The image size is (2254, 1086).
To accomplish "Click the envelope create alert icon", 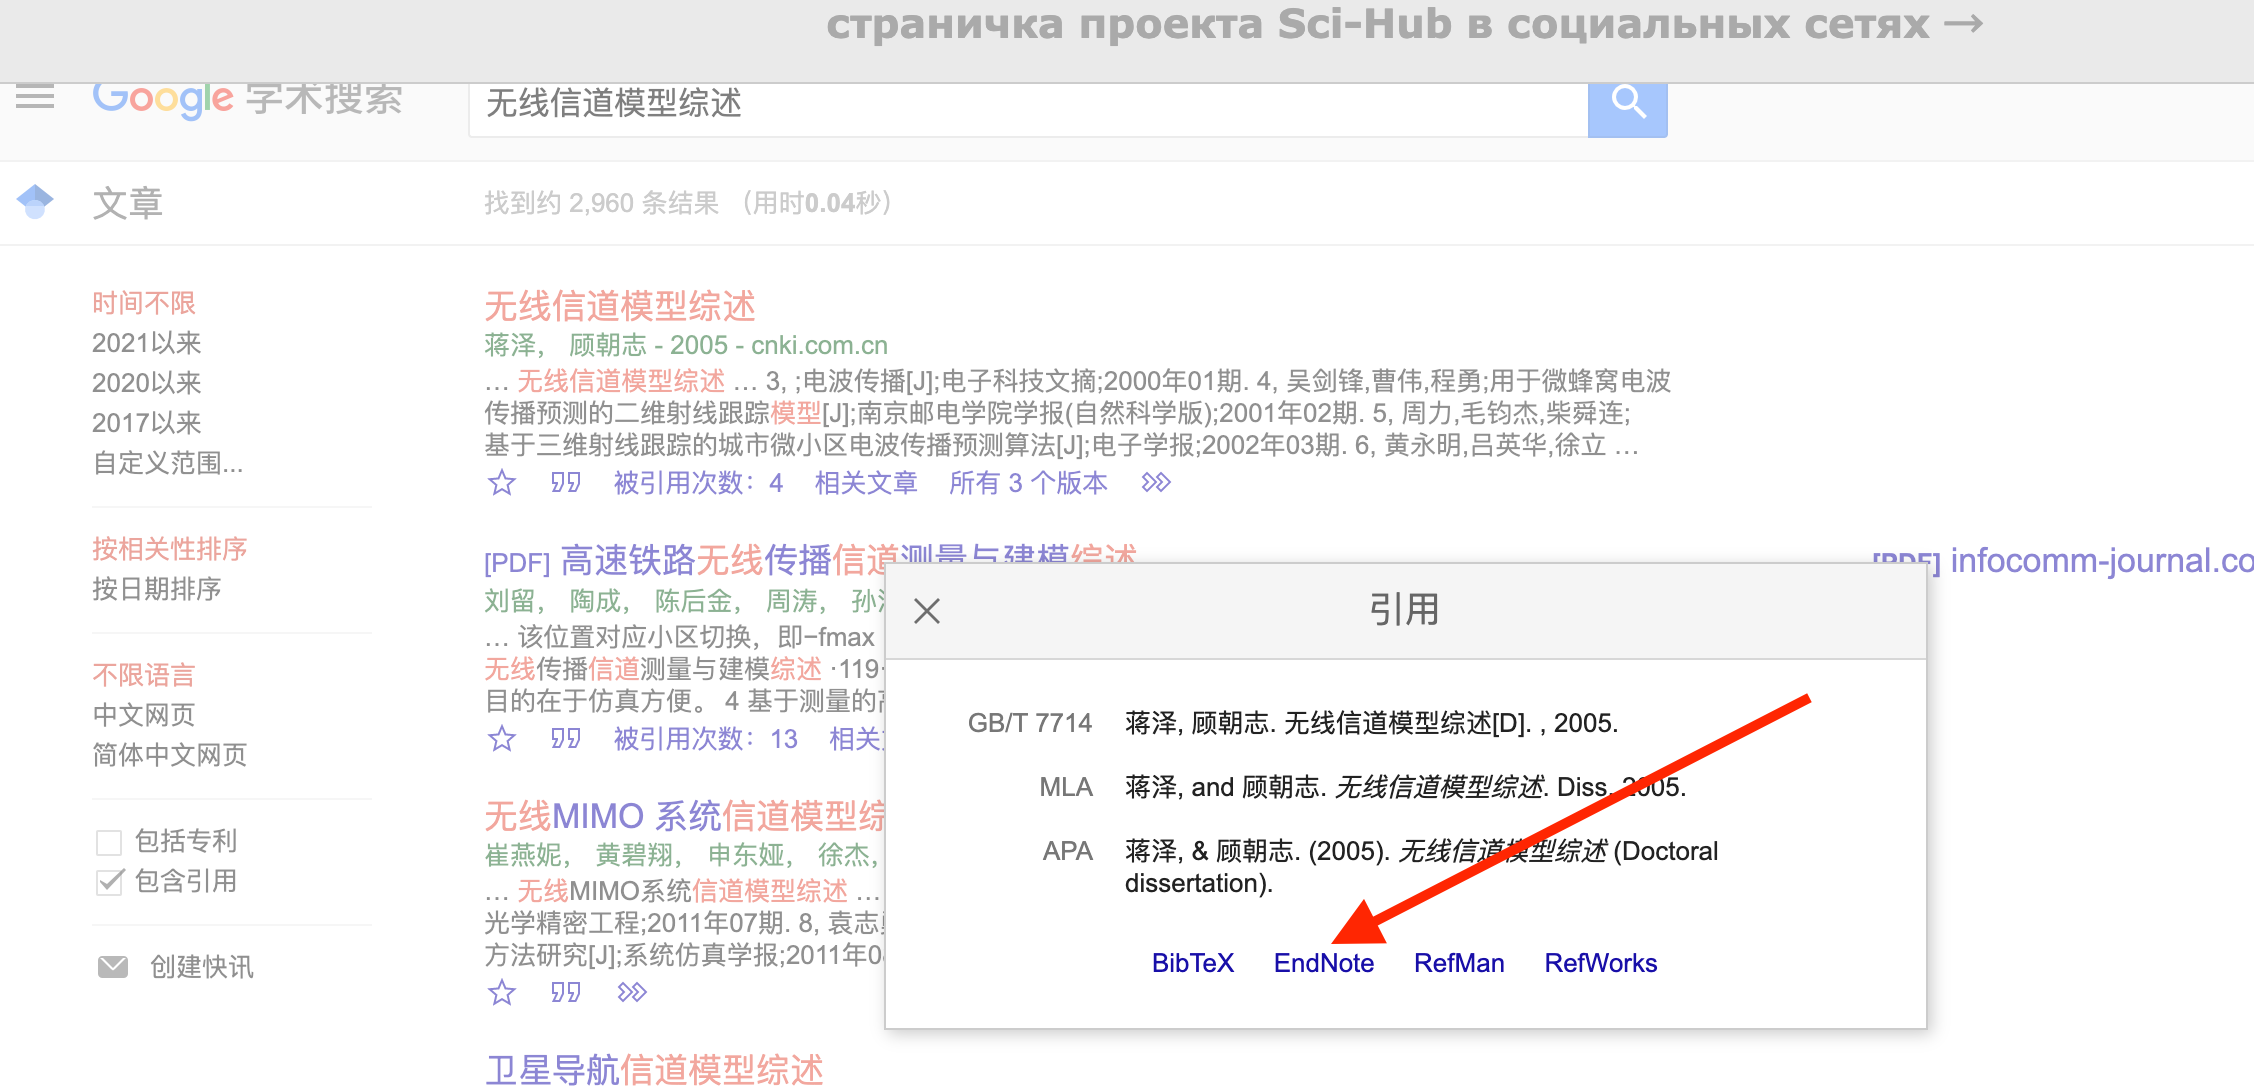I will 113,966.
